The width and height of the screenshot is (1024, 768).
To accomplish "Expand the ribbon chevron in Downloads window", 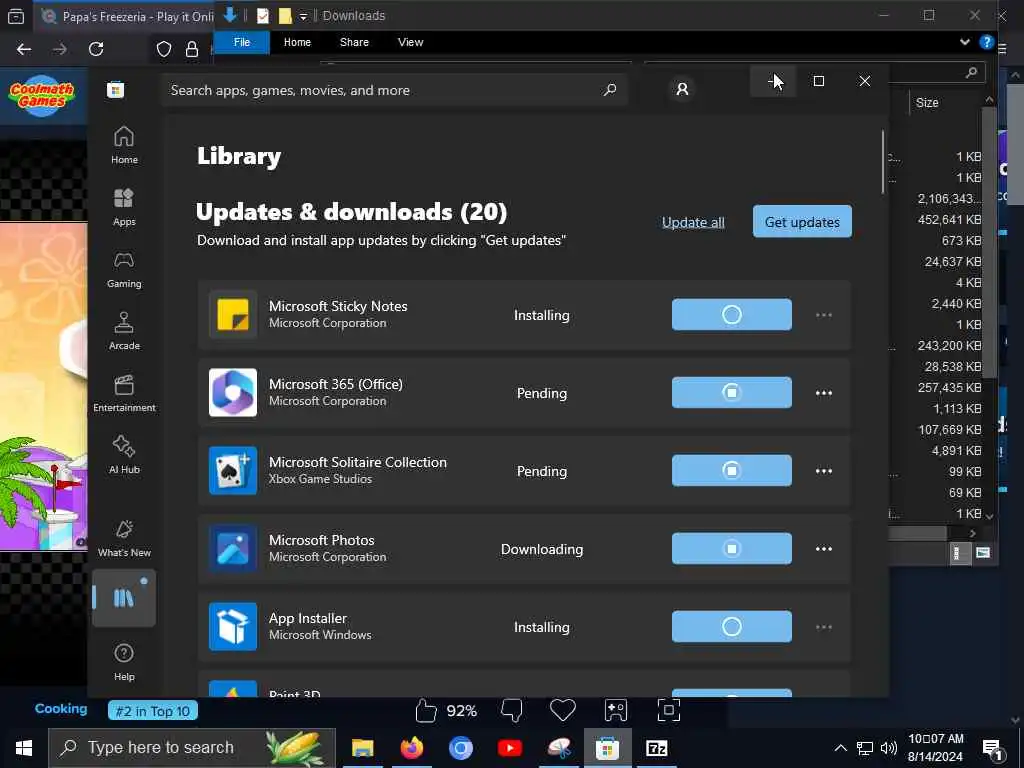I will point(965,42).
